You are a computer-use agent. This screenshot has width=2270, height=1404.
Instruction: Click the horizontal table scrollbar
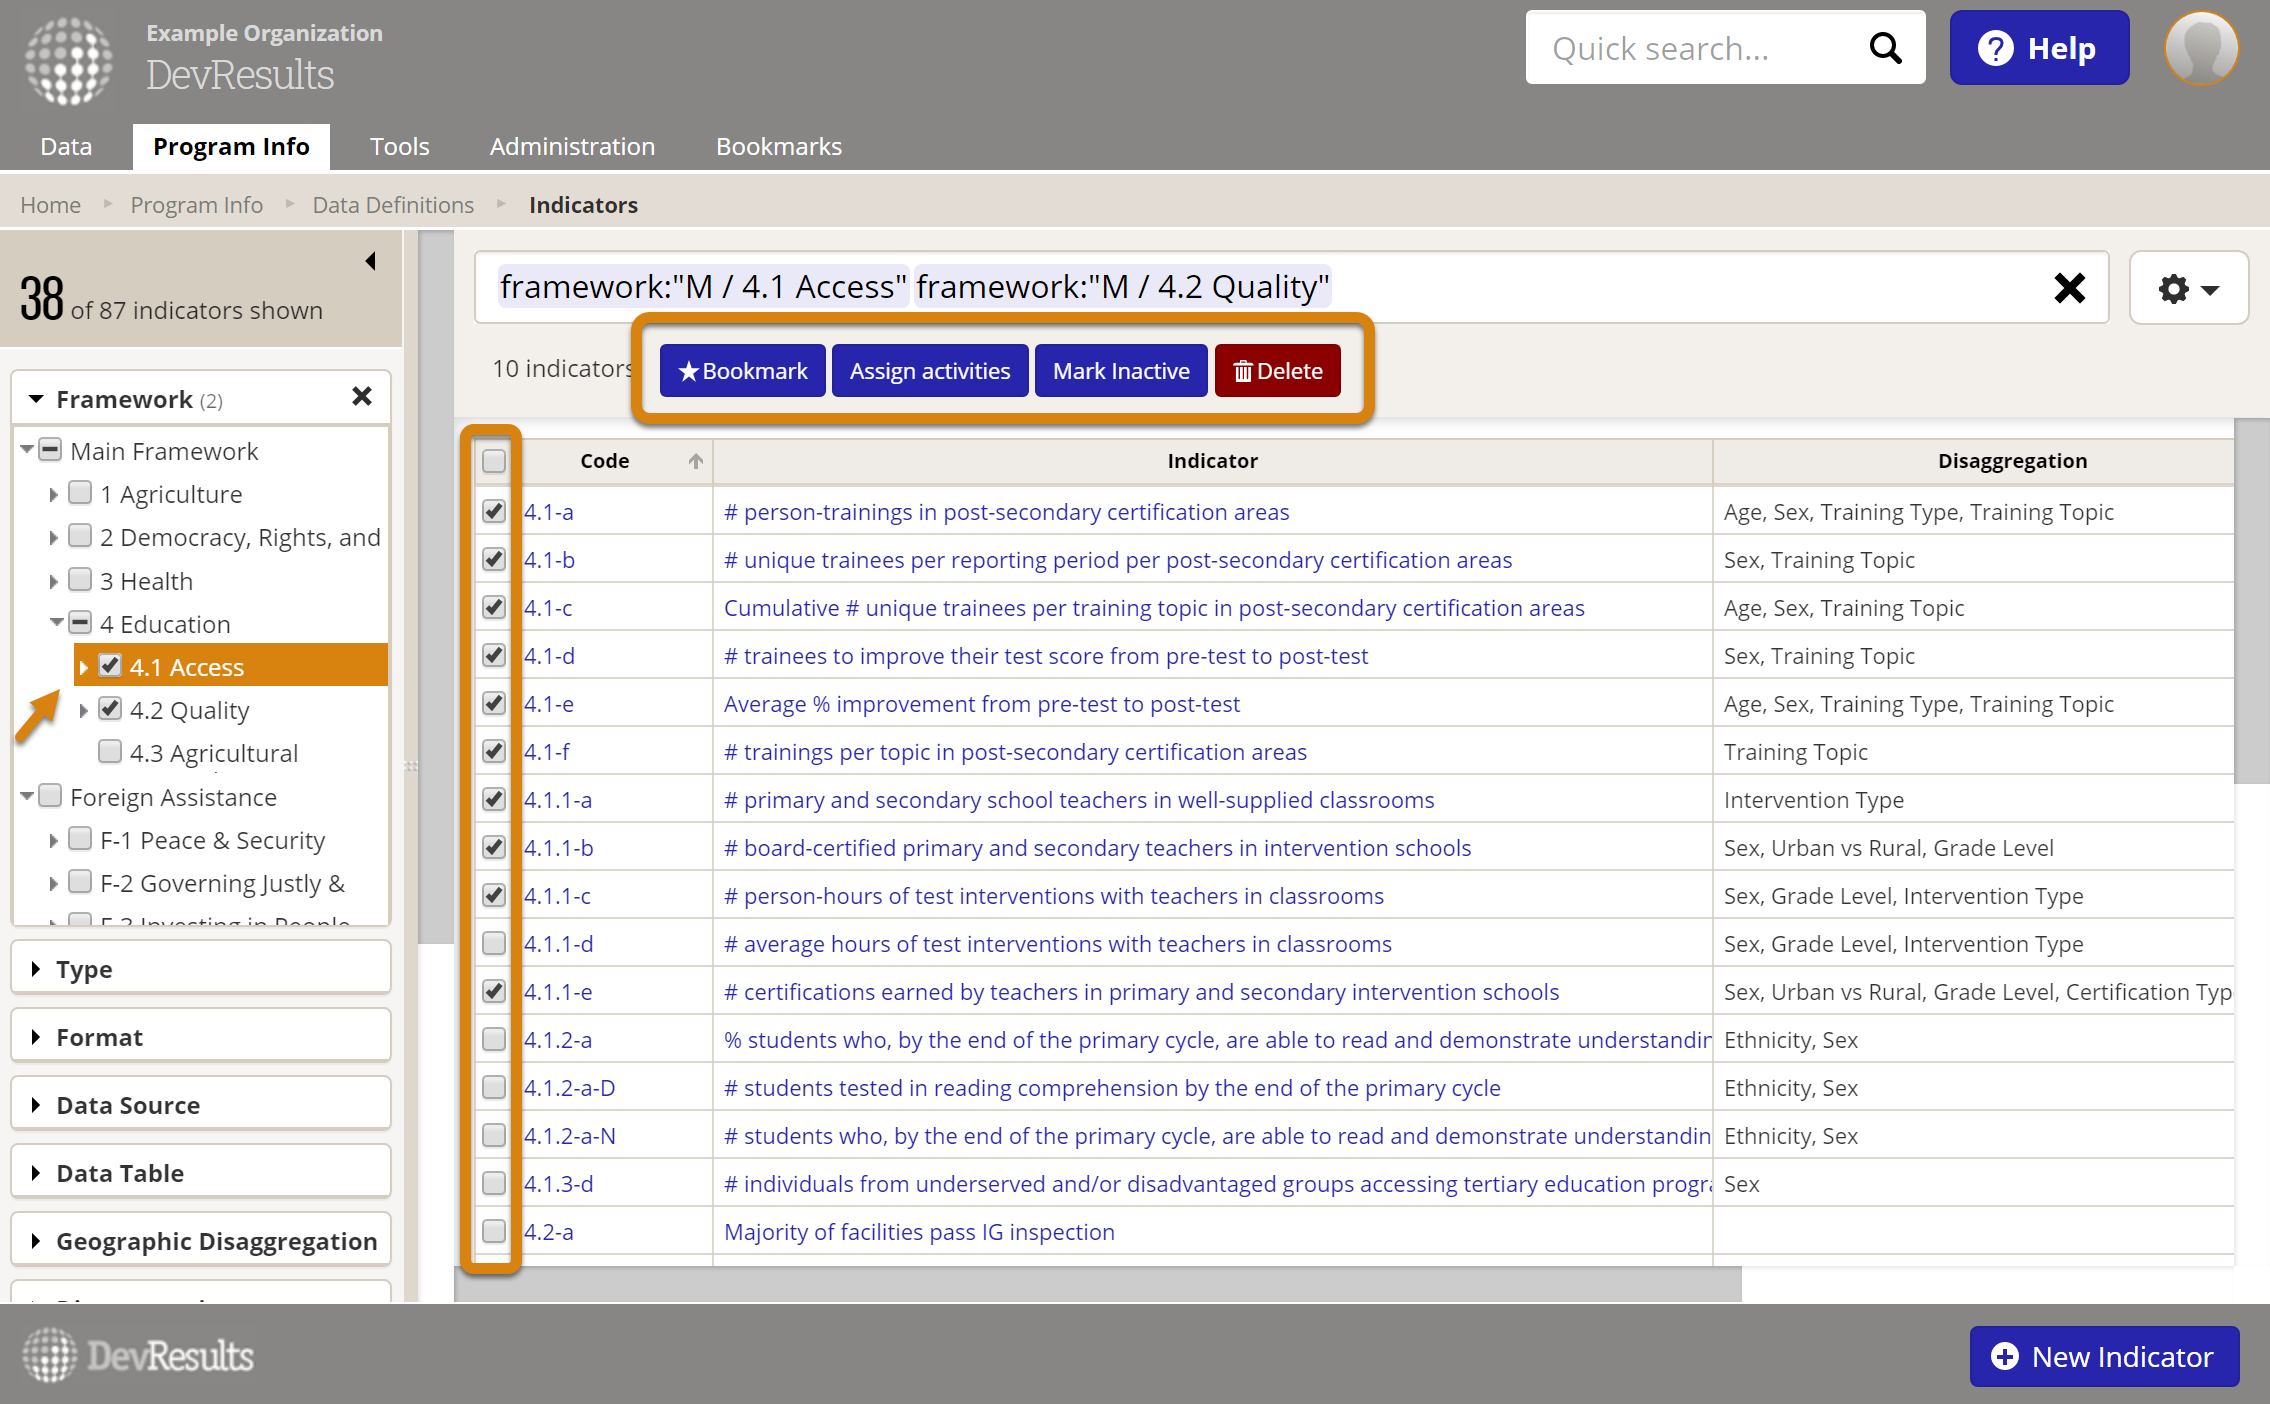pos(1098,1283)
